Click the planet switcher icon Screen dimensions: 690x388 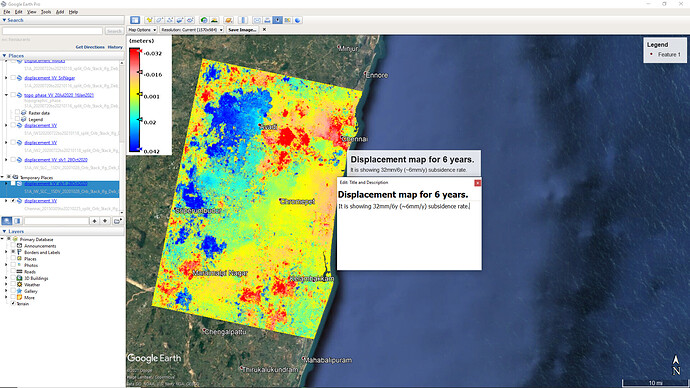pyautogui.click(x=228, y=20)
